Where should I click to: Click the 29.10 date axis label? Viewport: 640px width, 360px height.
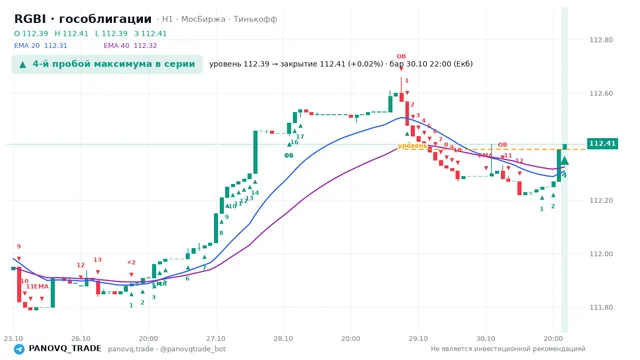point(418,338)
